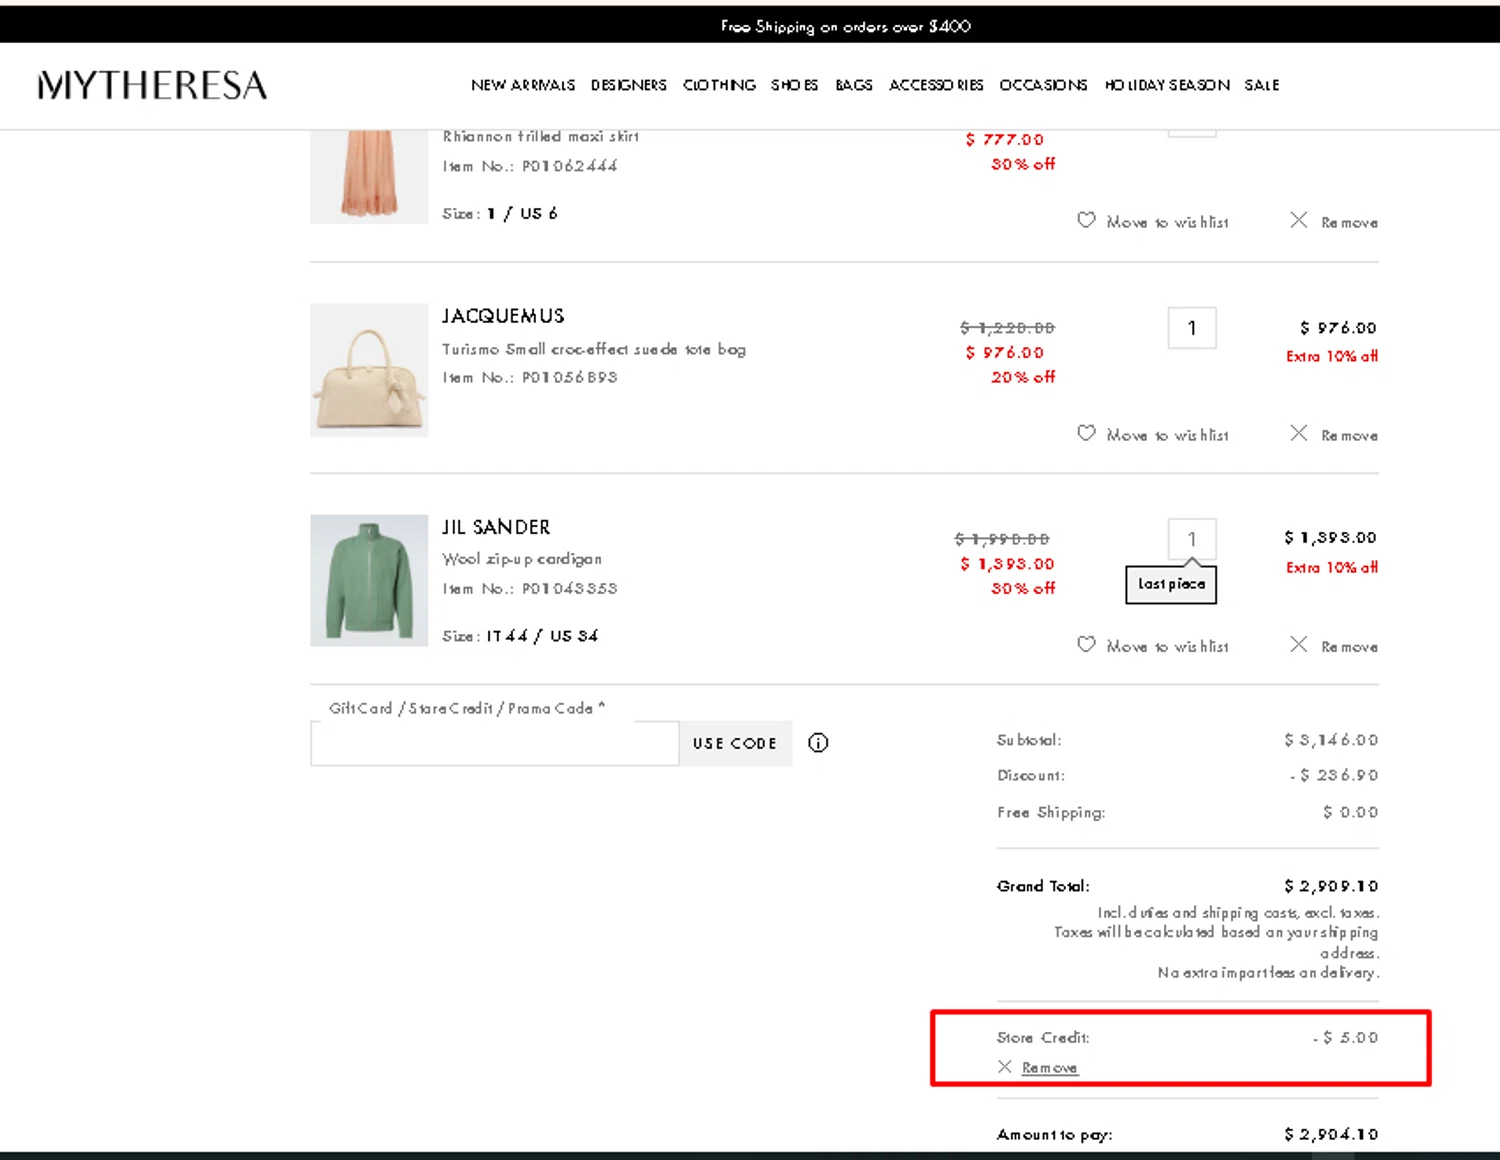Remove the applied store credit
Viewport: 1500px width, 1160px height.
pyautogui.click(x=1049, y=1068)
